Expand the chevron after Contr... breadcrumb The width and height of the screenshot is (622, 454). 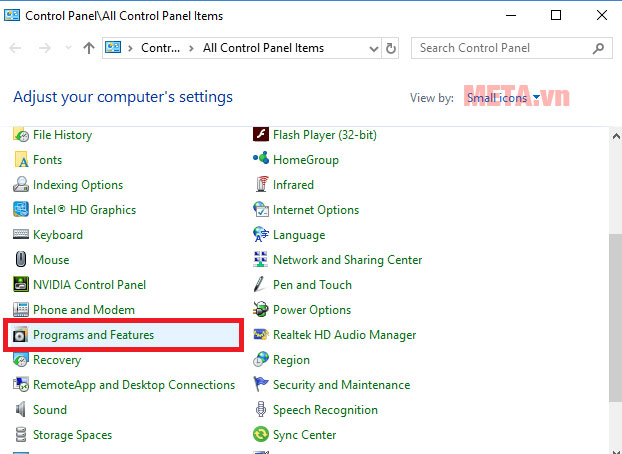(x=192, y=48)
